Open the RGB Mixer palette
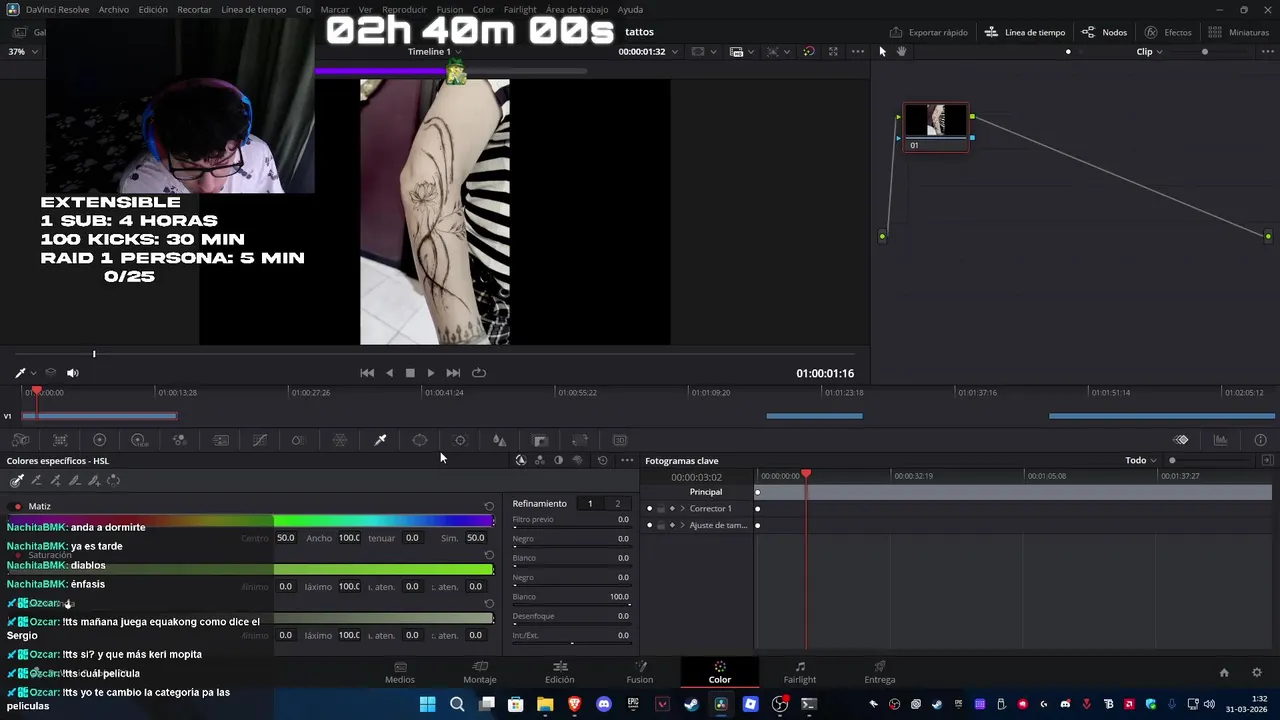Screen dimensions: 1280x720 [x=179, y=440]
